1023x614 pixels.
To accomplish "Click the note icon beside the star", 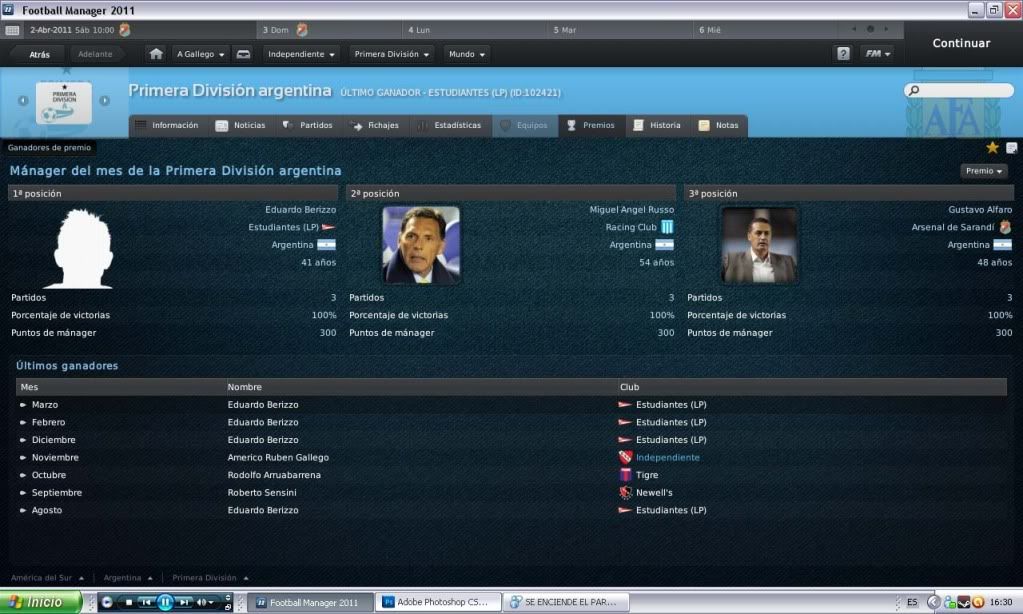I will click(1011, 148).
